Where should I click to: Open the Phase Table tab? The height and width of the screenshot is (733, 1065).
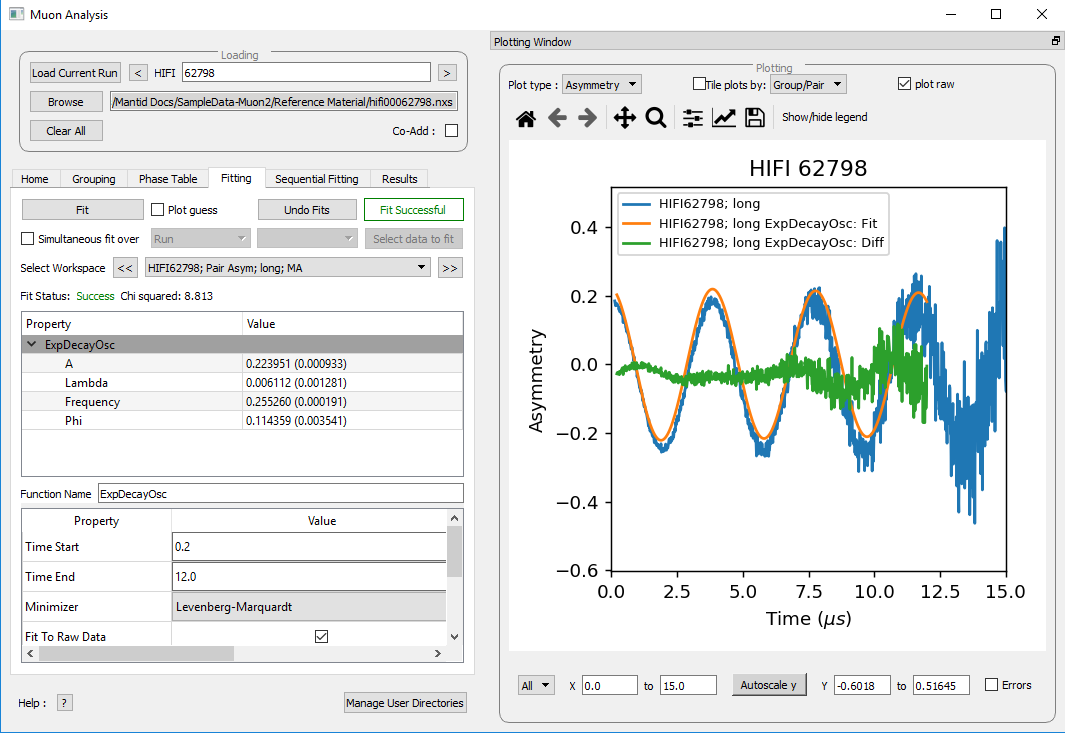168,179
